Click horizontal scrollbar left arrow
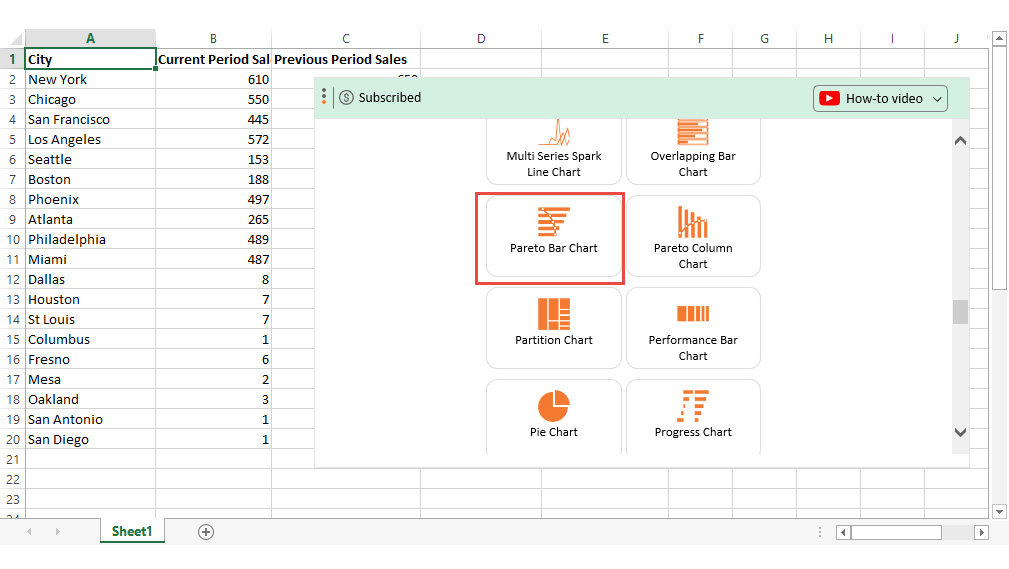 [843, 532]
